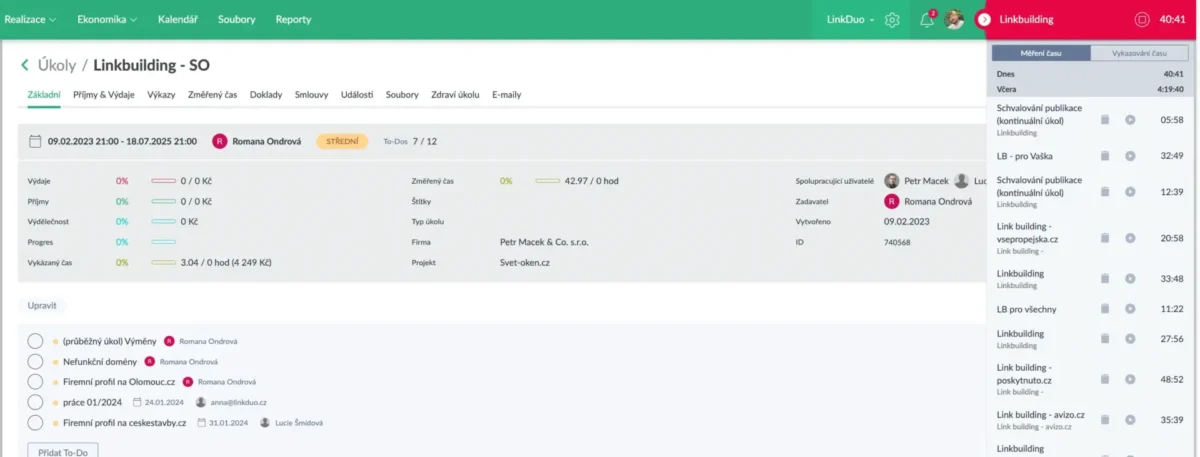Delete the LB pro všechny time entry
This screenshot has height=457, width=1200.
click(1105, 309)
